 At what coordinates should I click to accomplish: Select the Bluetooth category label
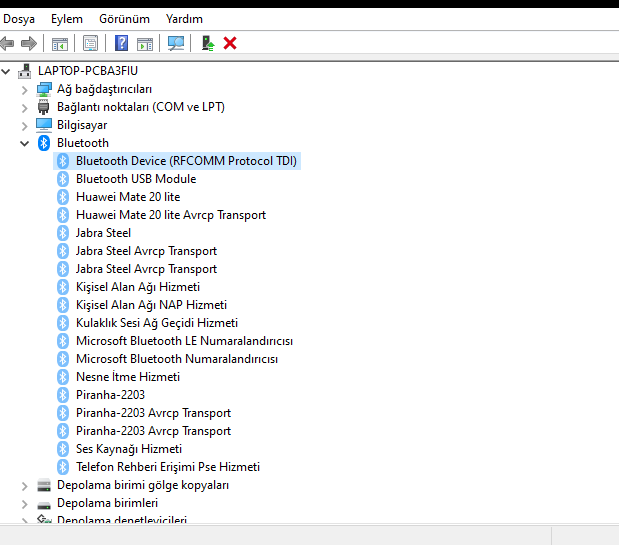(83, 143)
